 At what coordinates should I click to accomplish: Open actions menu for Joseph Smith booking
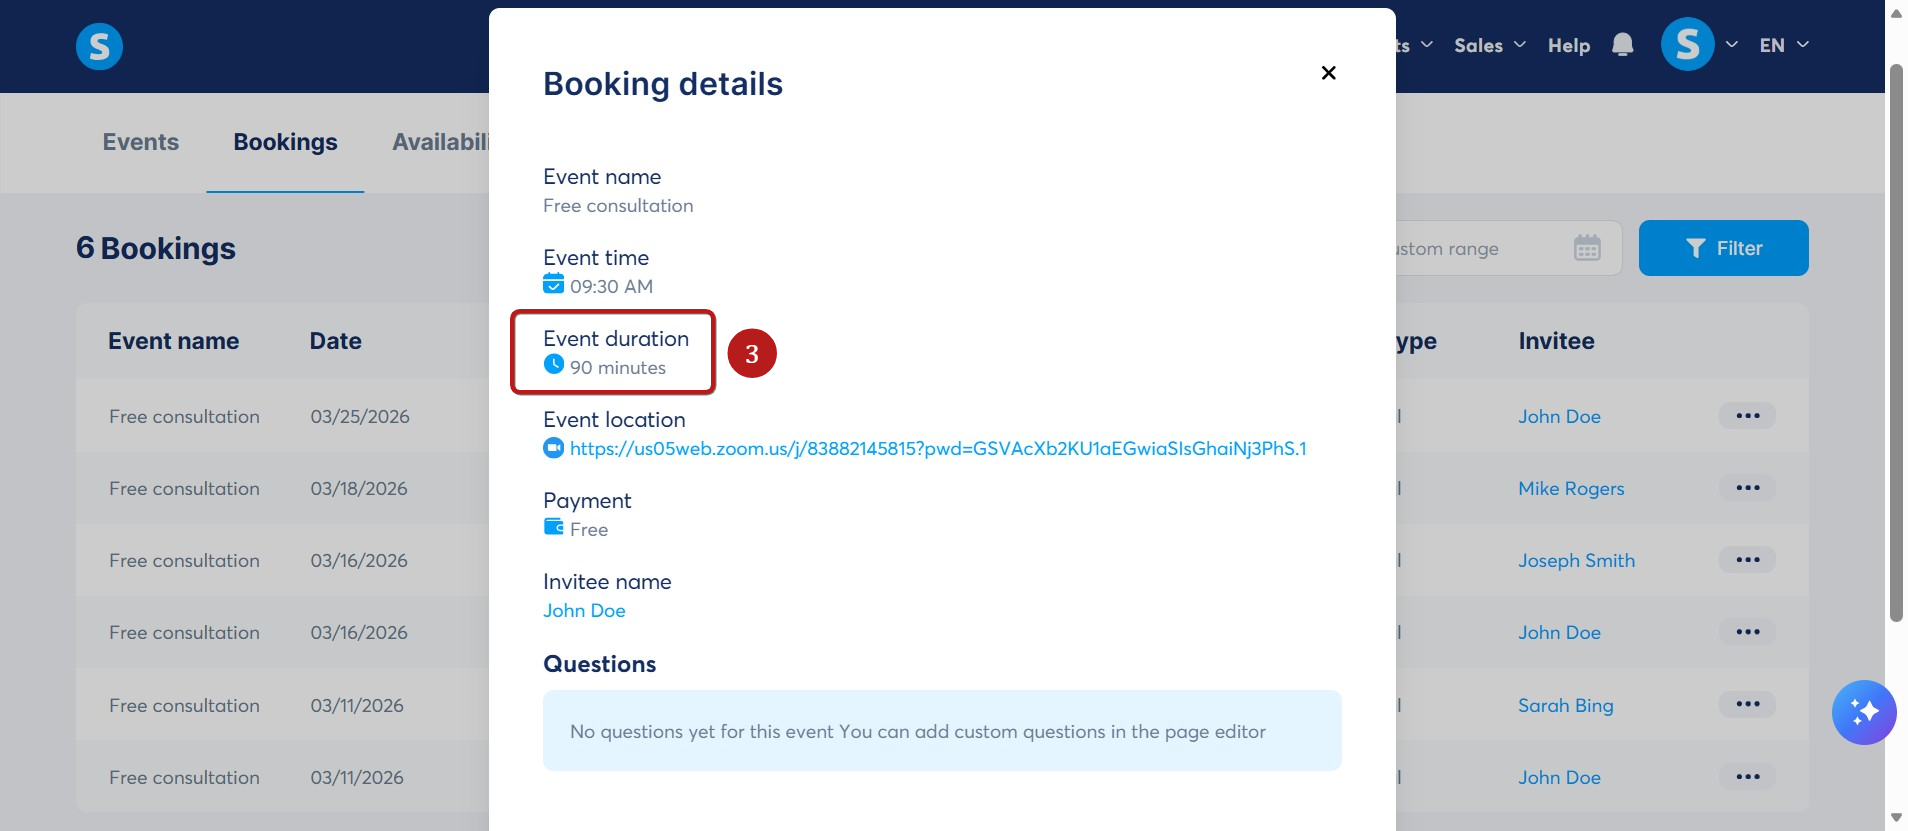[1747, 560]
